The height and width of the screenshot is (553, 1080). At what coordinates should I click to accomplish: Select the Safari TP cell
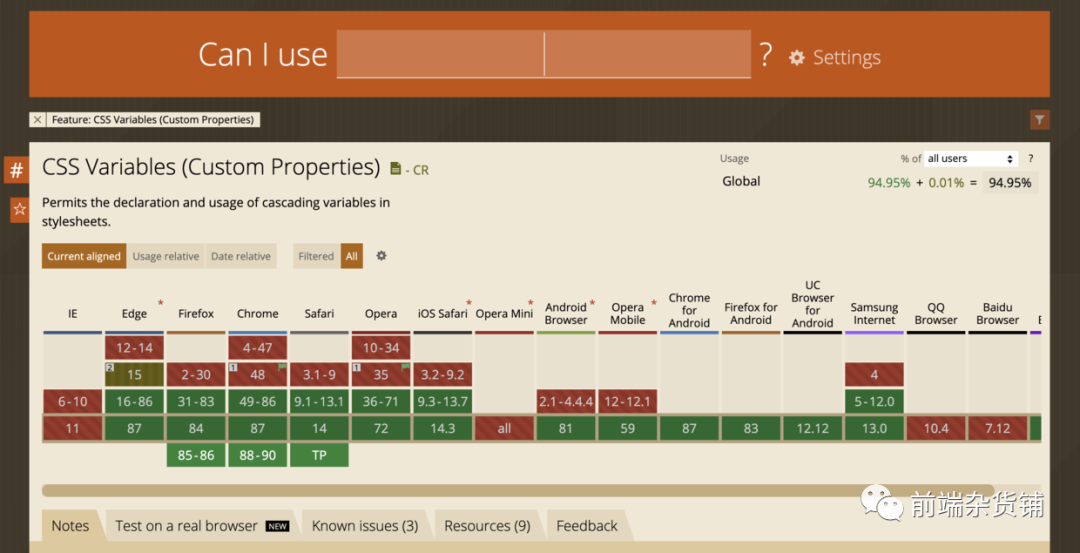point(320,455)
